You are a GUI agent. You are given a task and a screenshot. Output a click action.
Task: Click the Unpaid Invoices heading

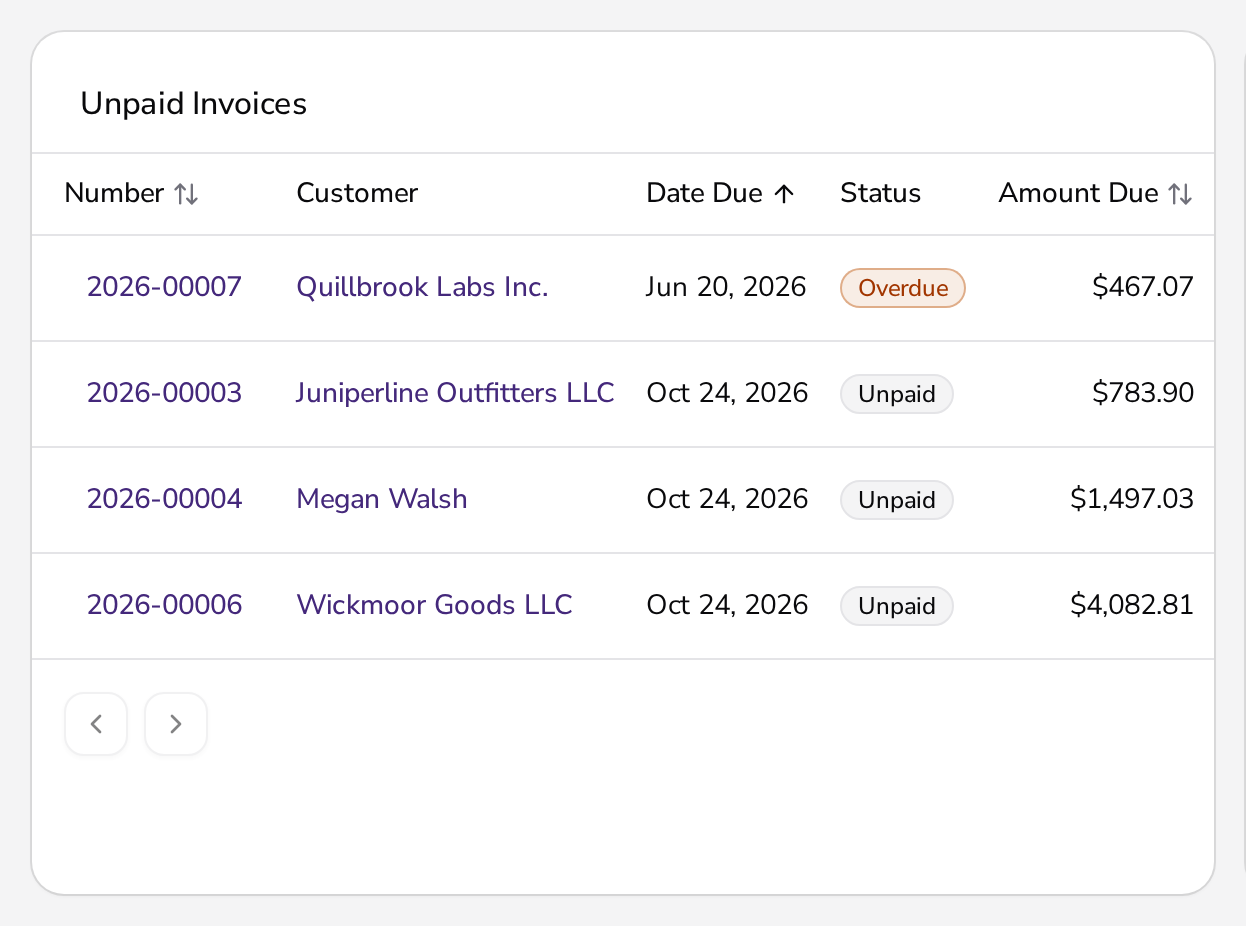point(194,104)
